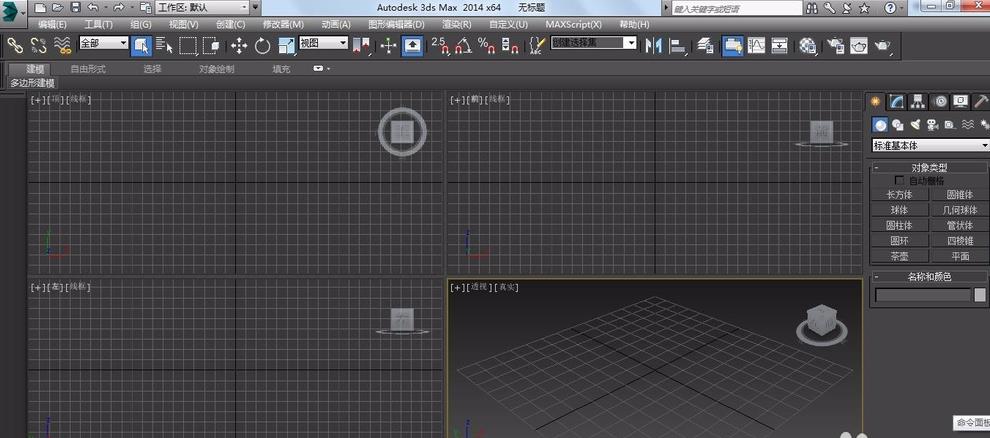Click the Open File folder icon
This screenshot has width=990, height=438.
coord(57,8)
